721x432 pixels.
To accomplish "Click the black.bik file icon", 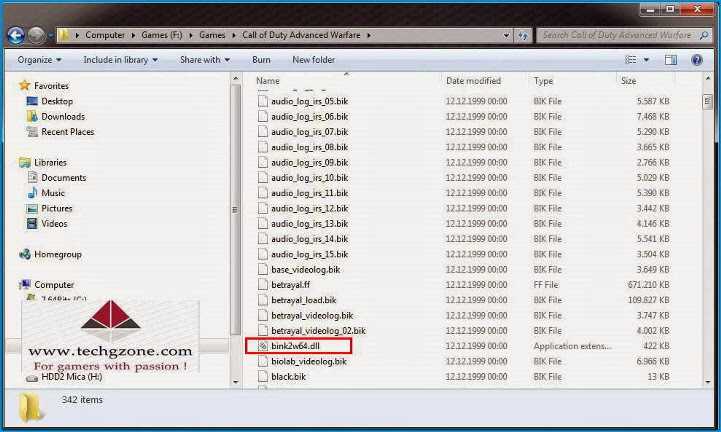I will 263,377.
